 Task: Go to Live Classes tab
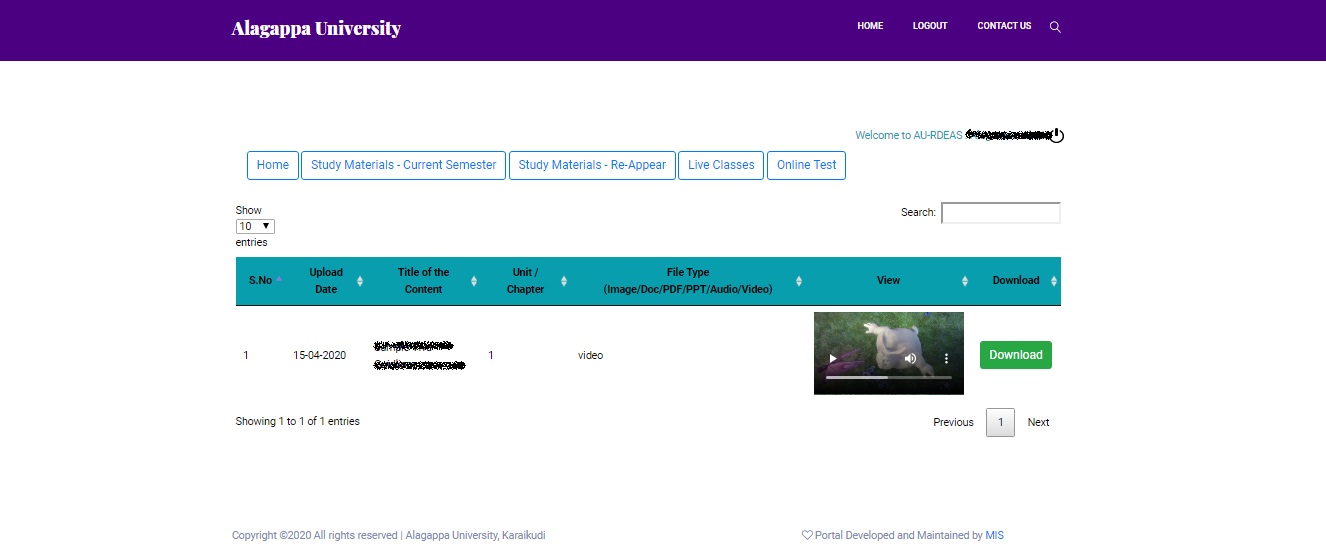coord(721,165)
